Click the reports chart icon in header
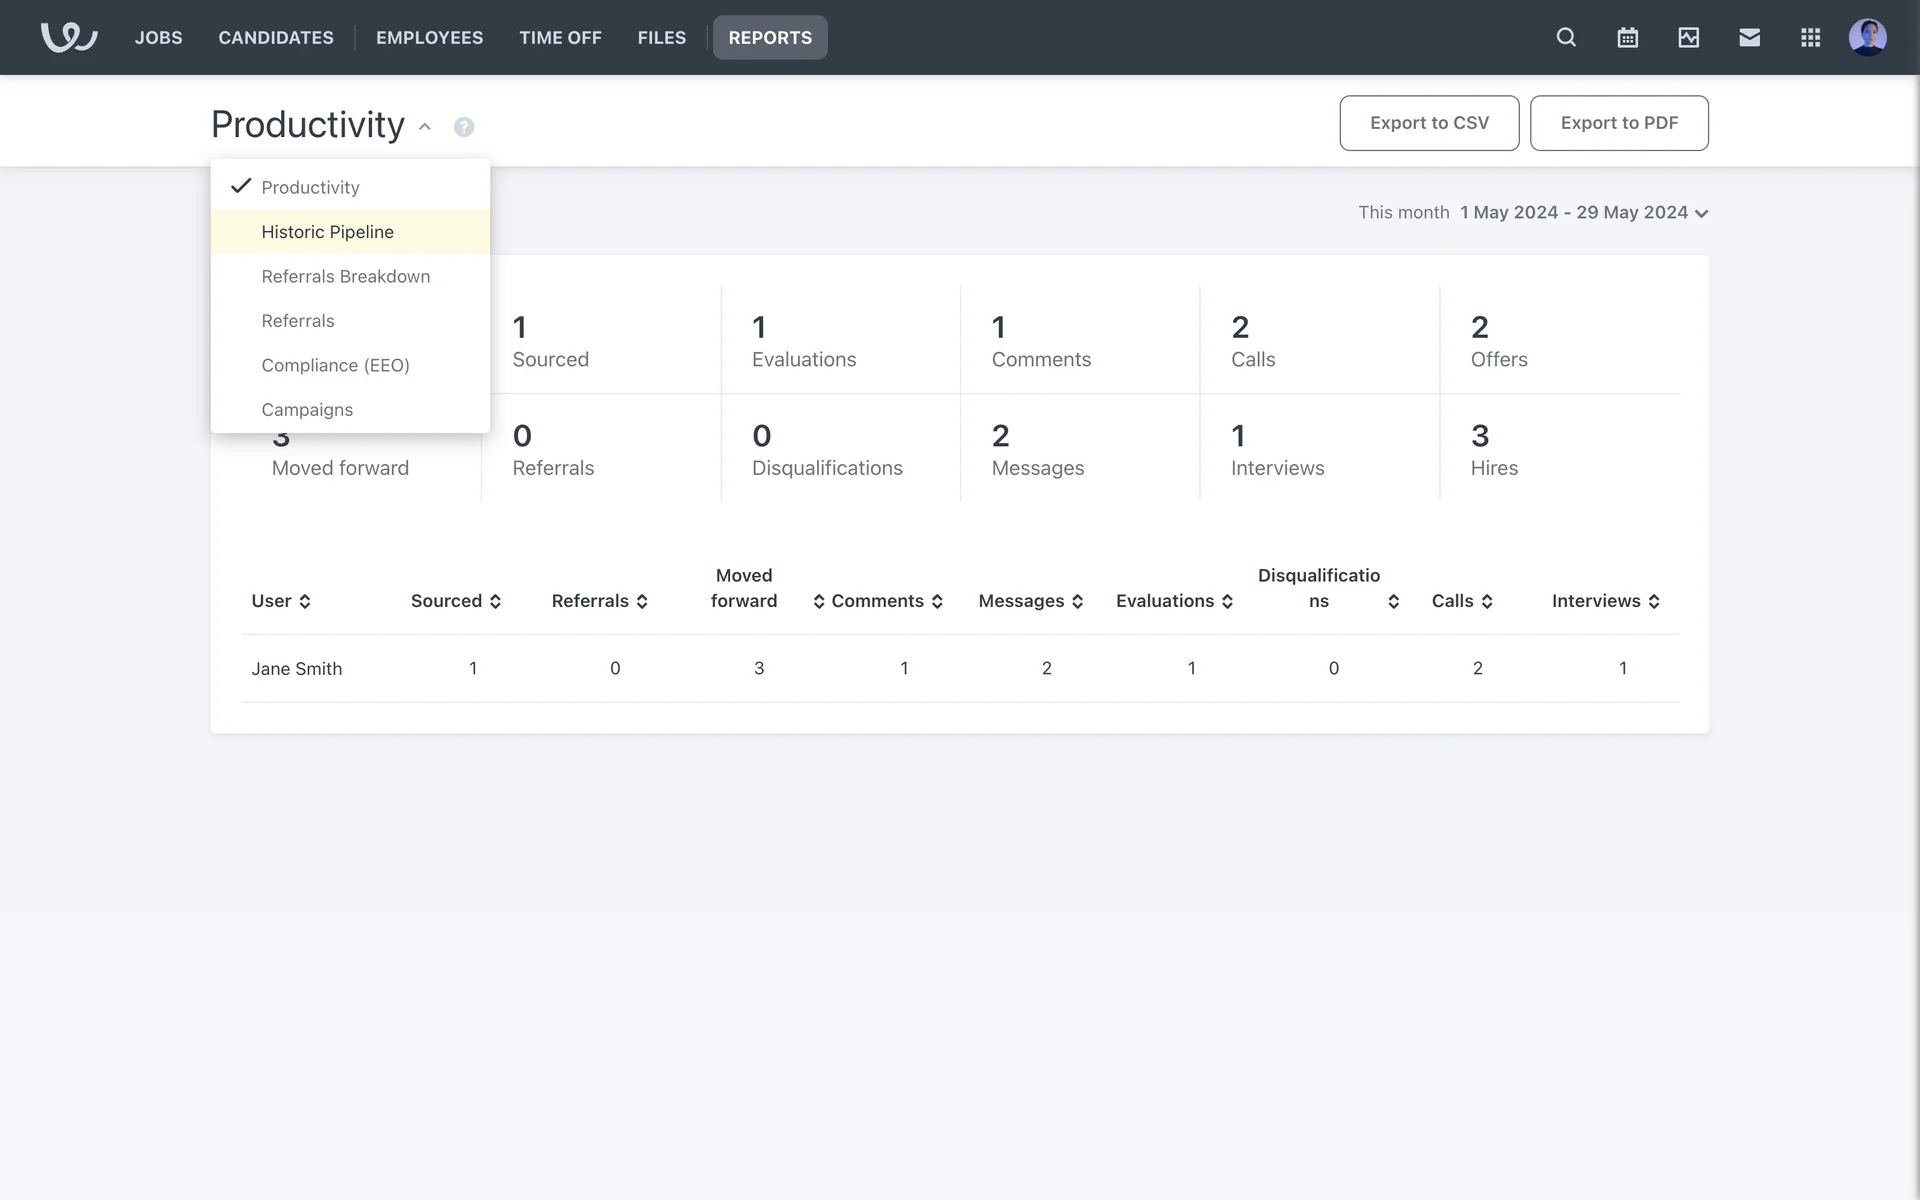 [1688, 37]
